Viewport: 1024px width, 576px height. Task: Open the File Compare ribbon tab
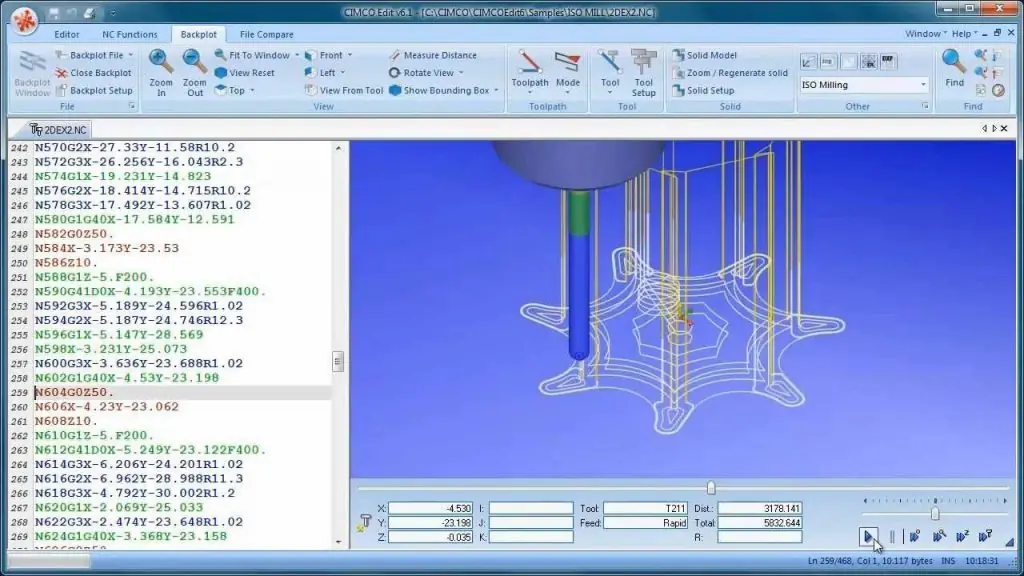[x=266, y=35]
